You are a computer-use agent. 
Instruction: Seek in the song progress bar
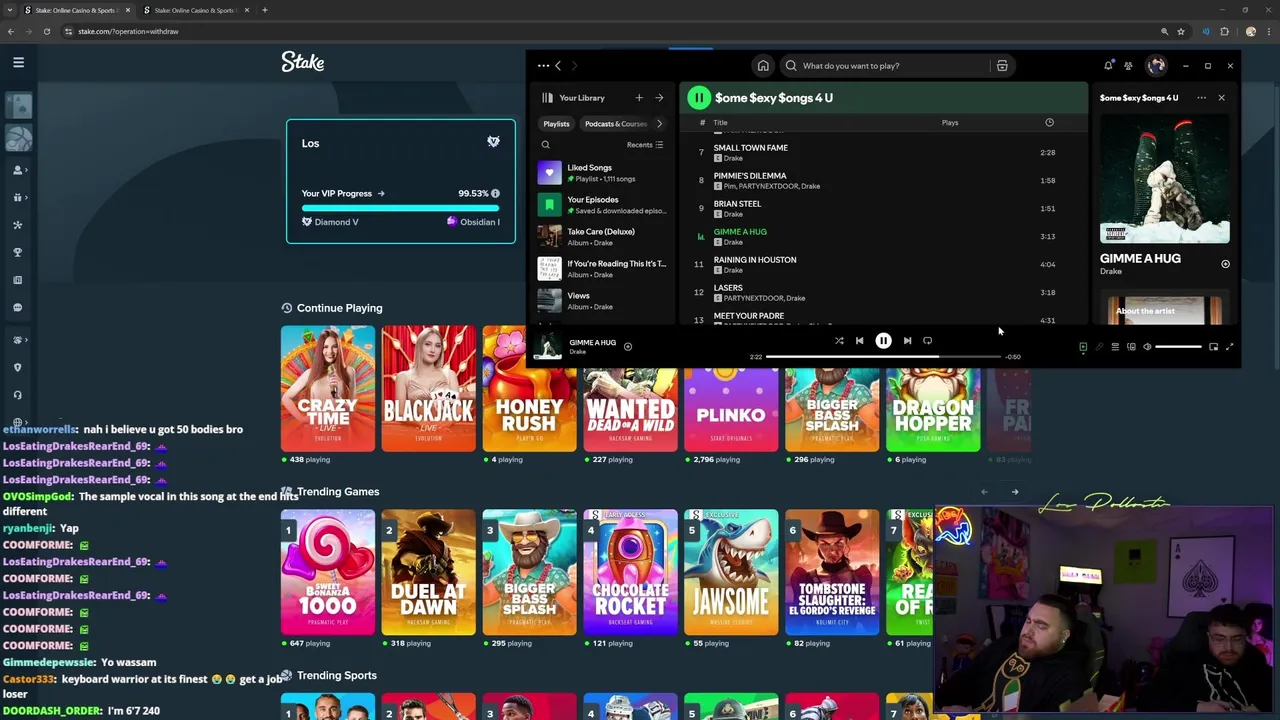pos(883,356)
